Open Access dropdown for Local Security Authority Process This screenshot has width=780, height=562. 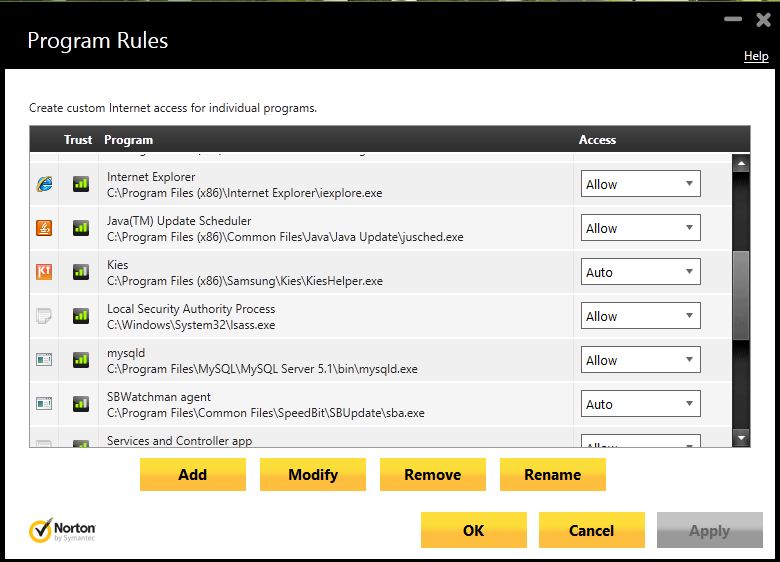[x=641, y=316]
